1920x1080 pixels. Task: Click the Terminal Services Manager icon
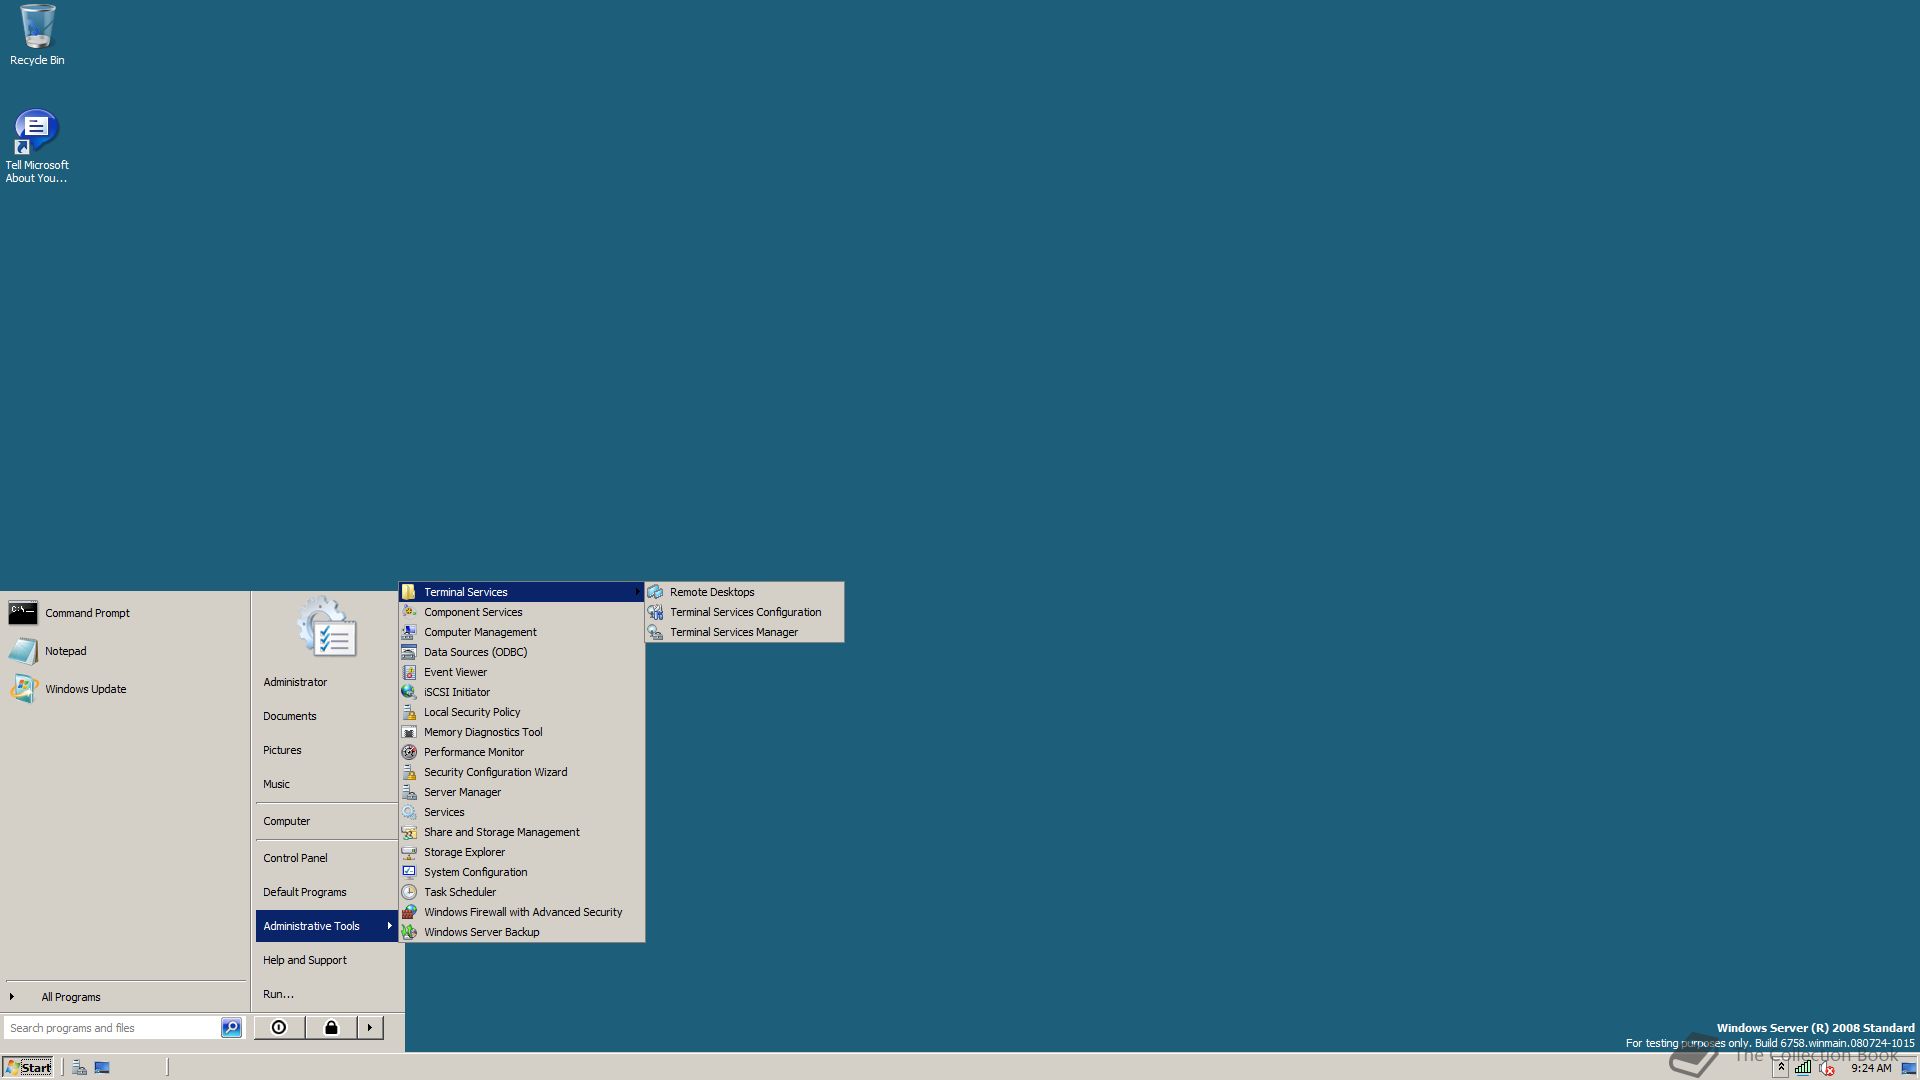tap(655, 632)
